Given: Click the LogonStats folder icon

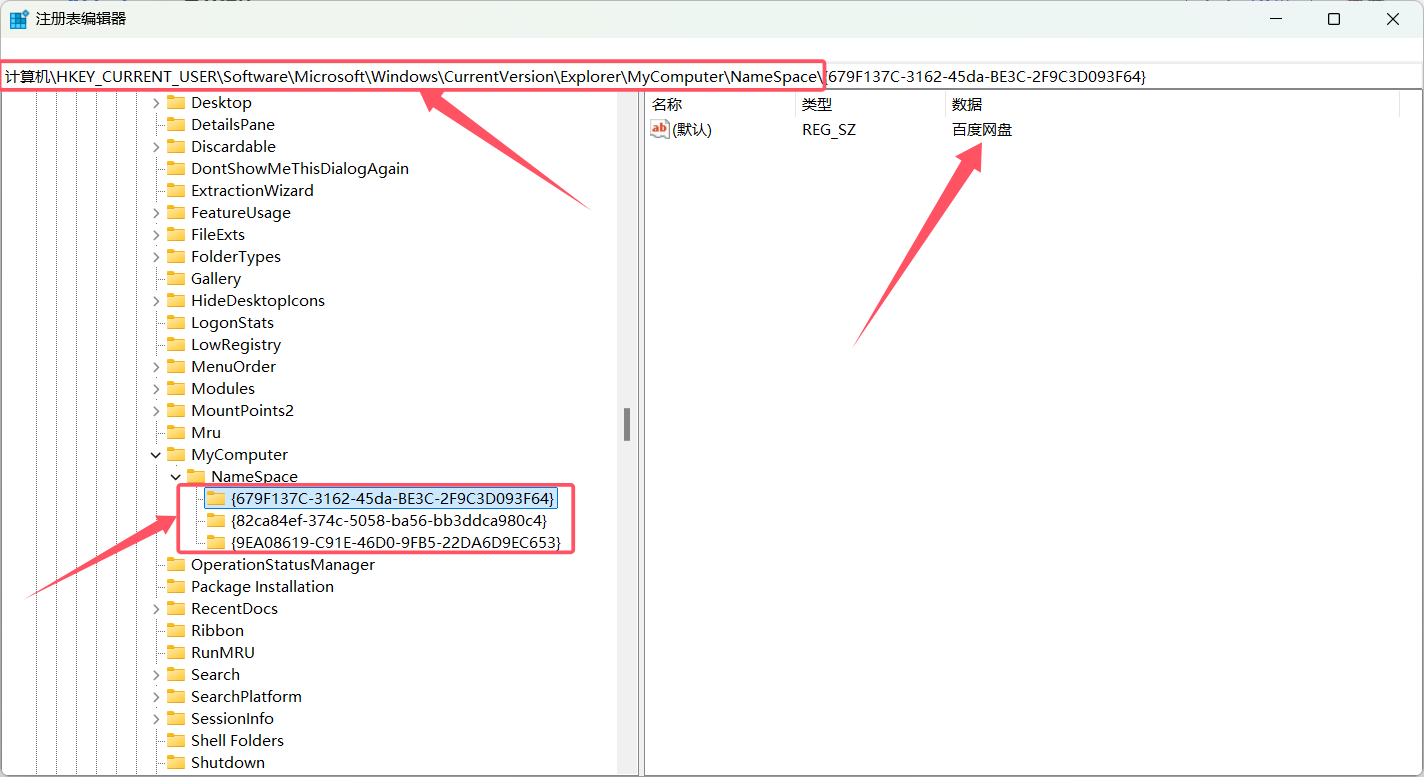Looking at the screenshot, I should coord(176,323).
